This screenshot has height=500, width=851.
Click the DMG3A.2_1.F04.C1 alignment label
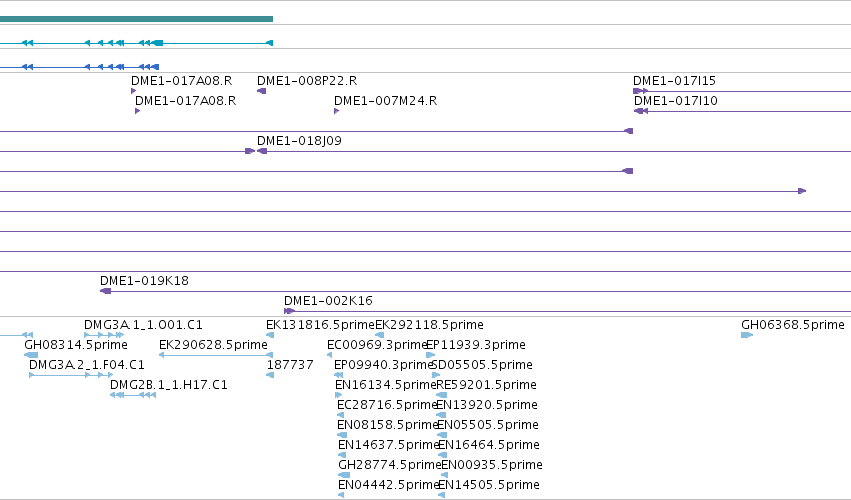click(x=87, y=365)
